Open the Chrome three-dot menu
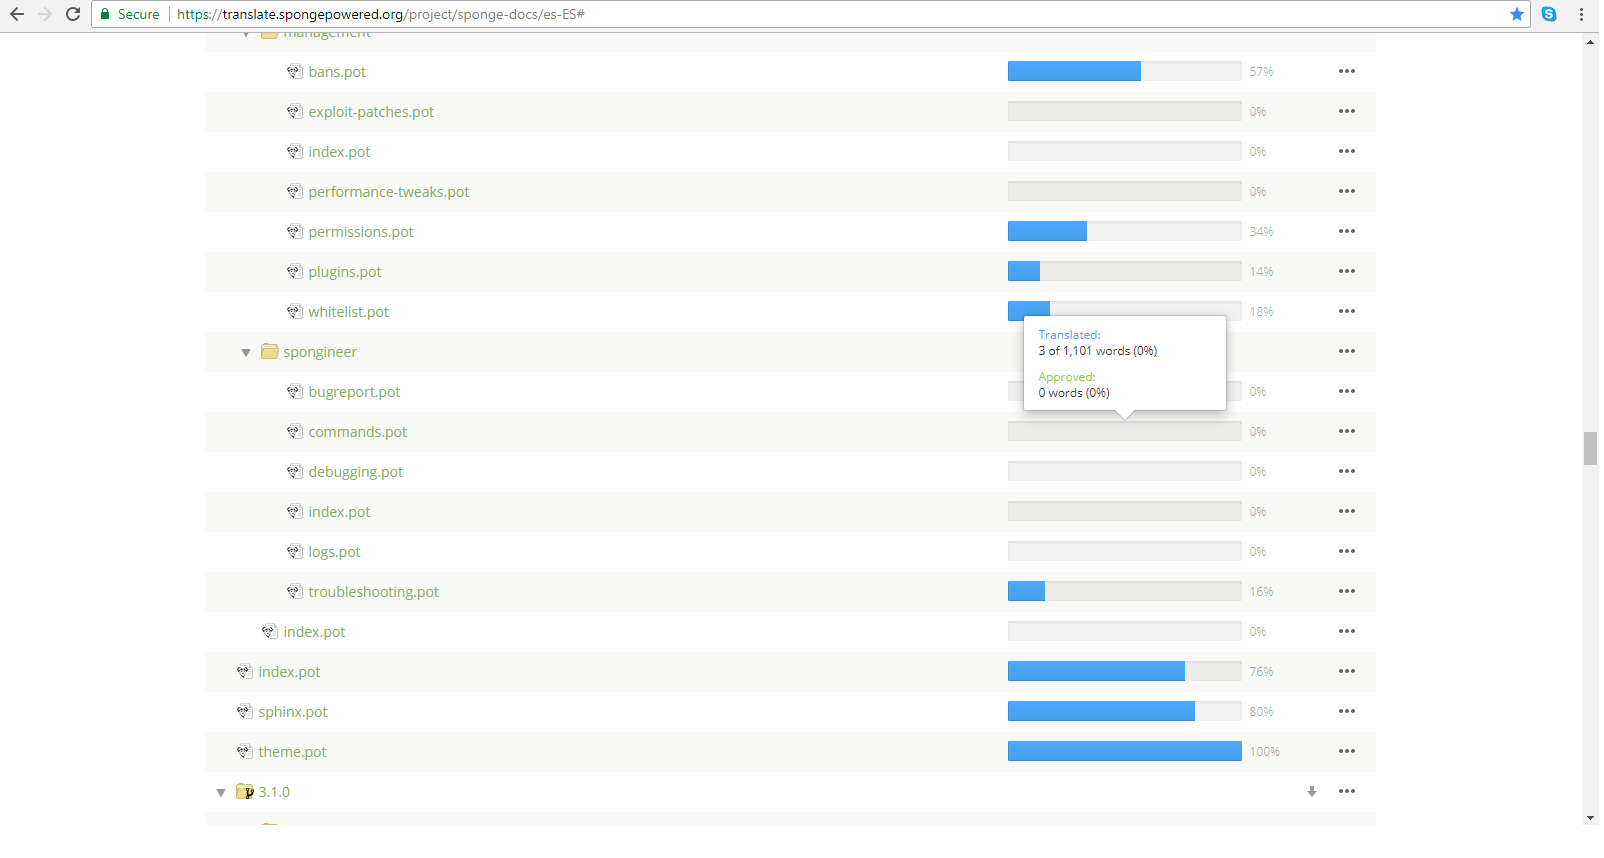The width and height of the screenshot is (1604, 858). (1581, 14)
